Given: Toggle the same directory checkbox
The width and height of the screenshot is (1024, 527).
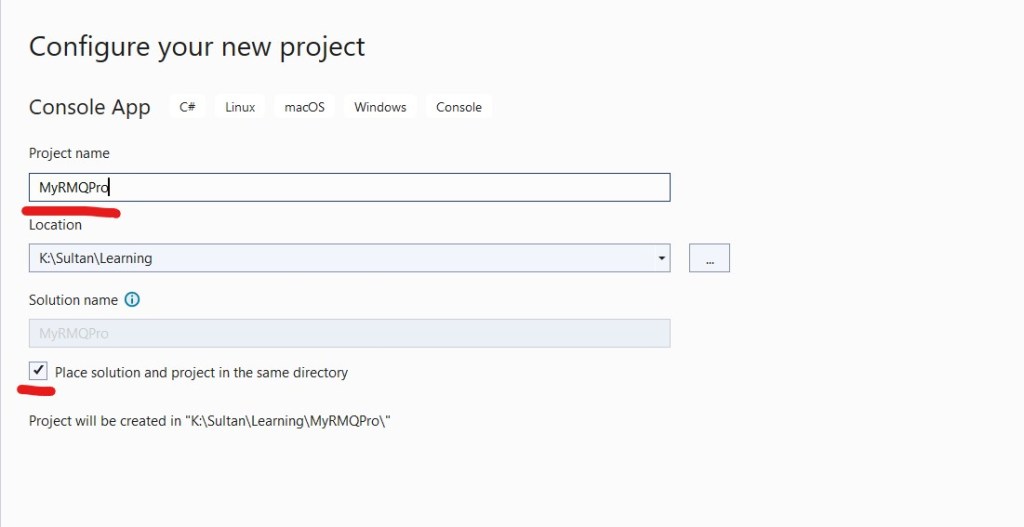Looking at the screenshot, I should click(x=39, y=371).
